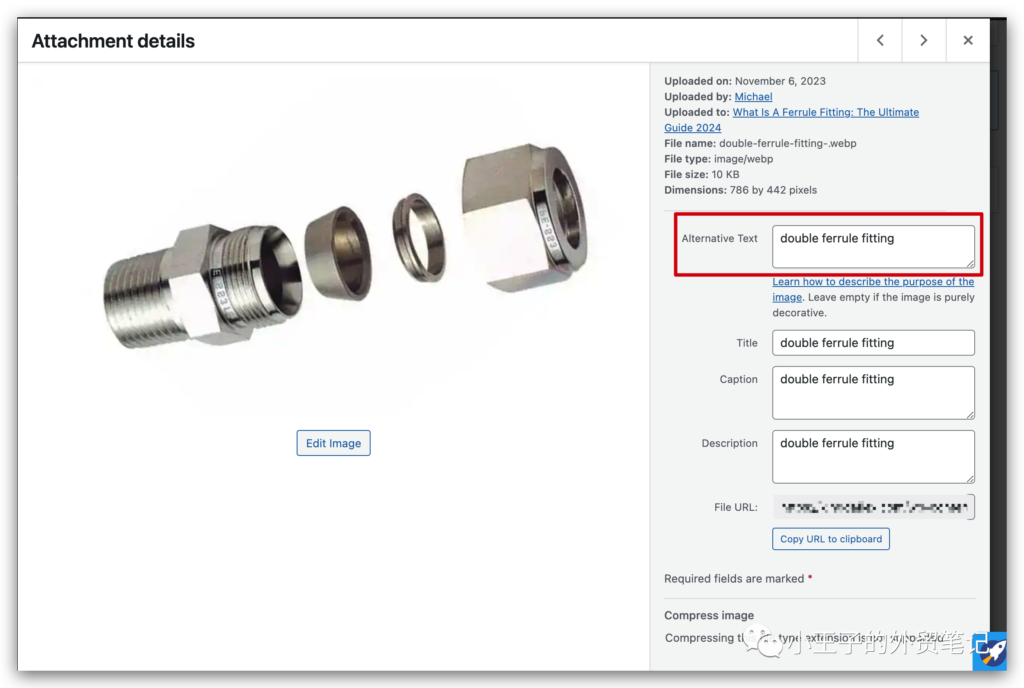Click the Edit Image button
Image resolution: width=1024 pixels, height=688 pixels.
tap(333, 443)
